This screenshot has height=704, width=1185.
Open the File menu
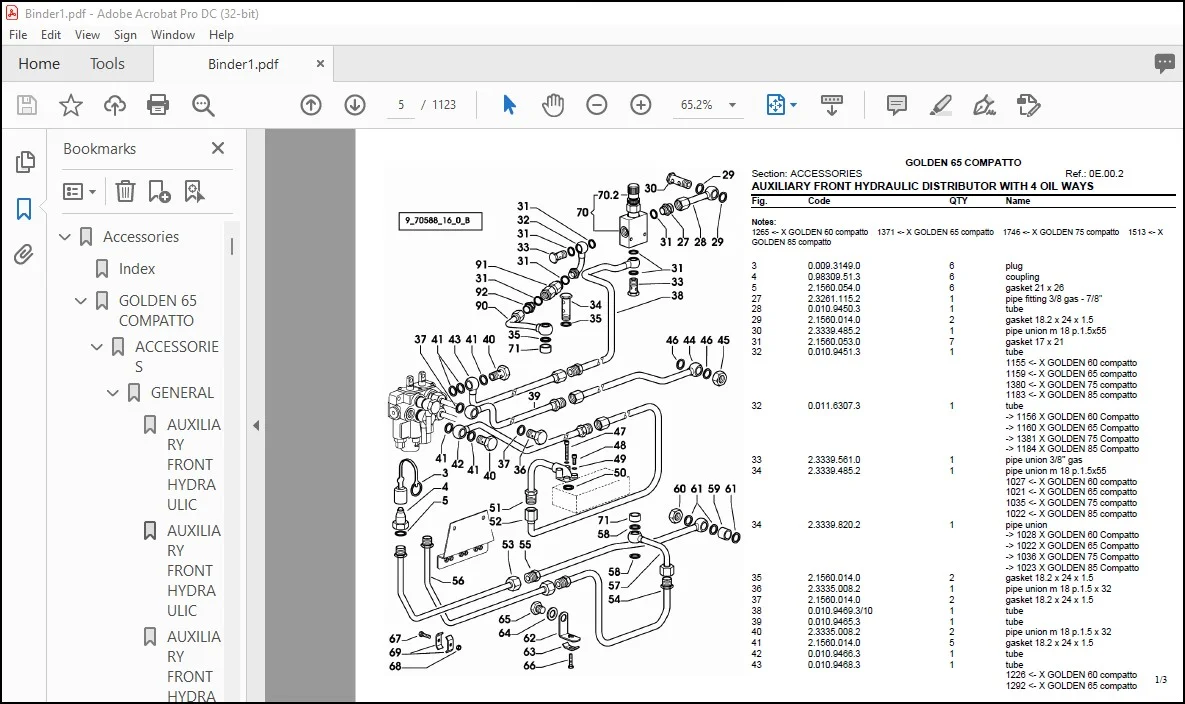(x=18, y=35)
